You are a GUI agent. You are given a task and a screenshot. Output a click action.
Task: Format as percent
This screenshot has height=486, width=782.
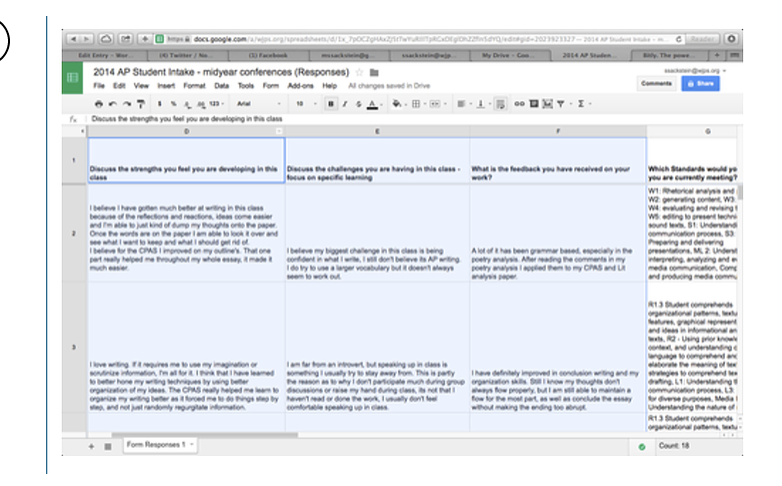tap(173, 104)
